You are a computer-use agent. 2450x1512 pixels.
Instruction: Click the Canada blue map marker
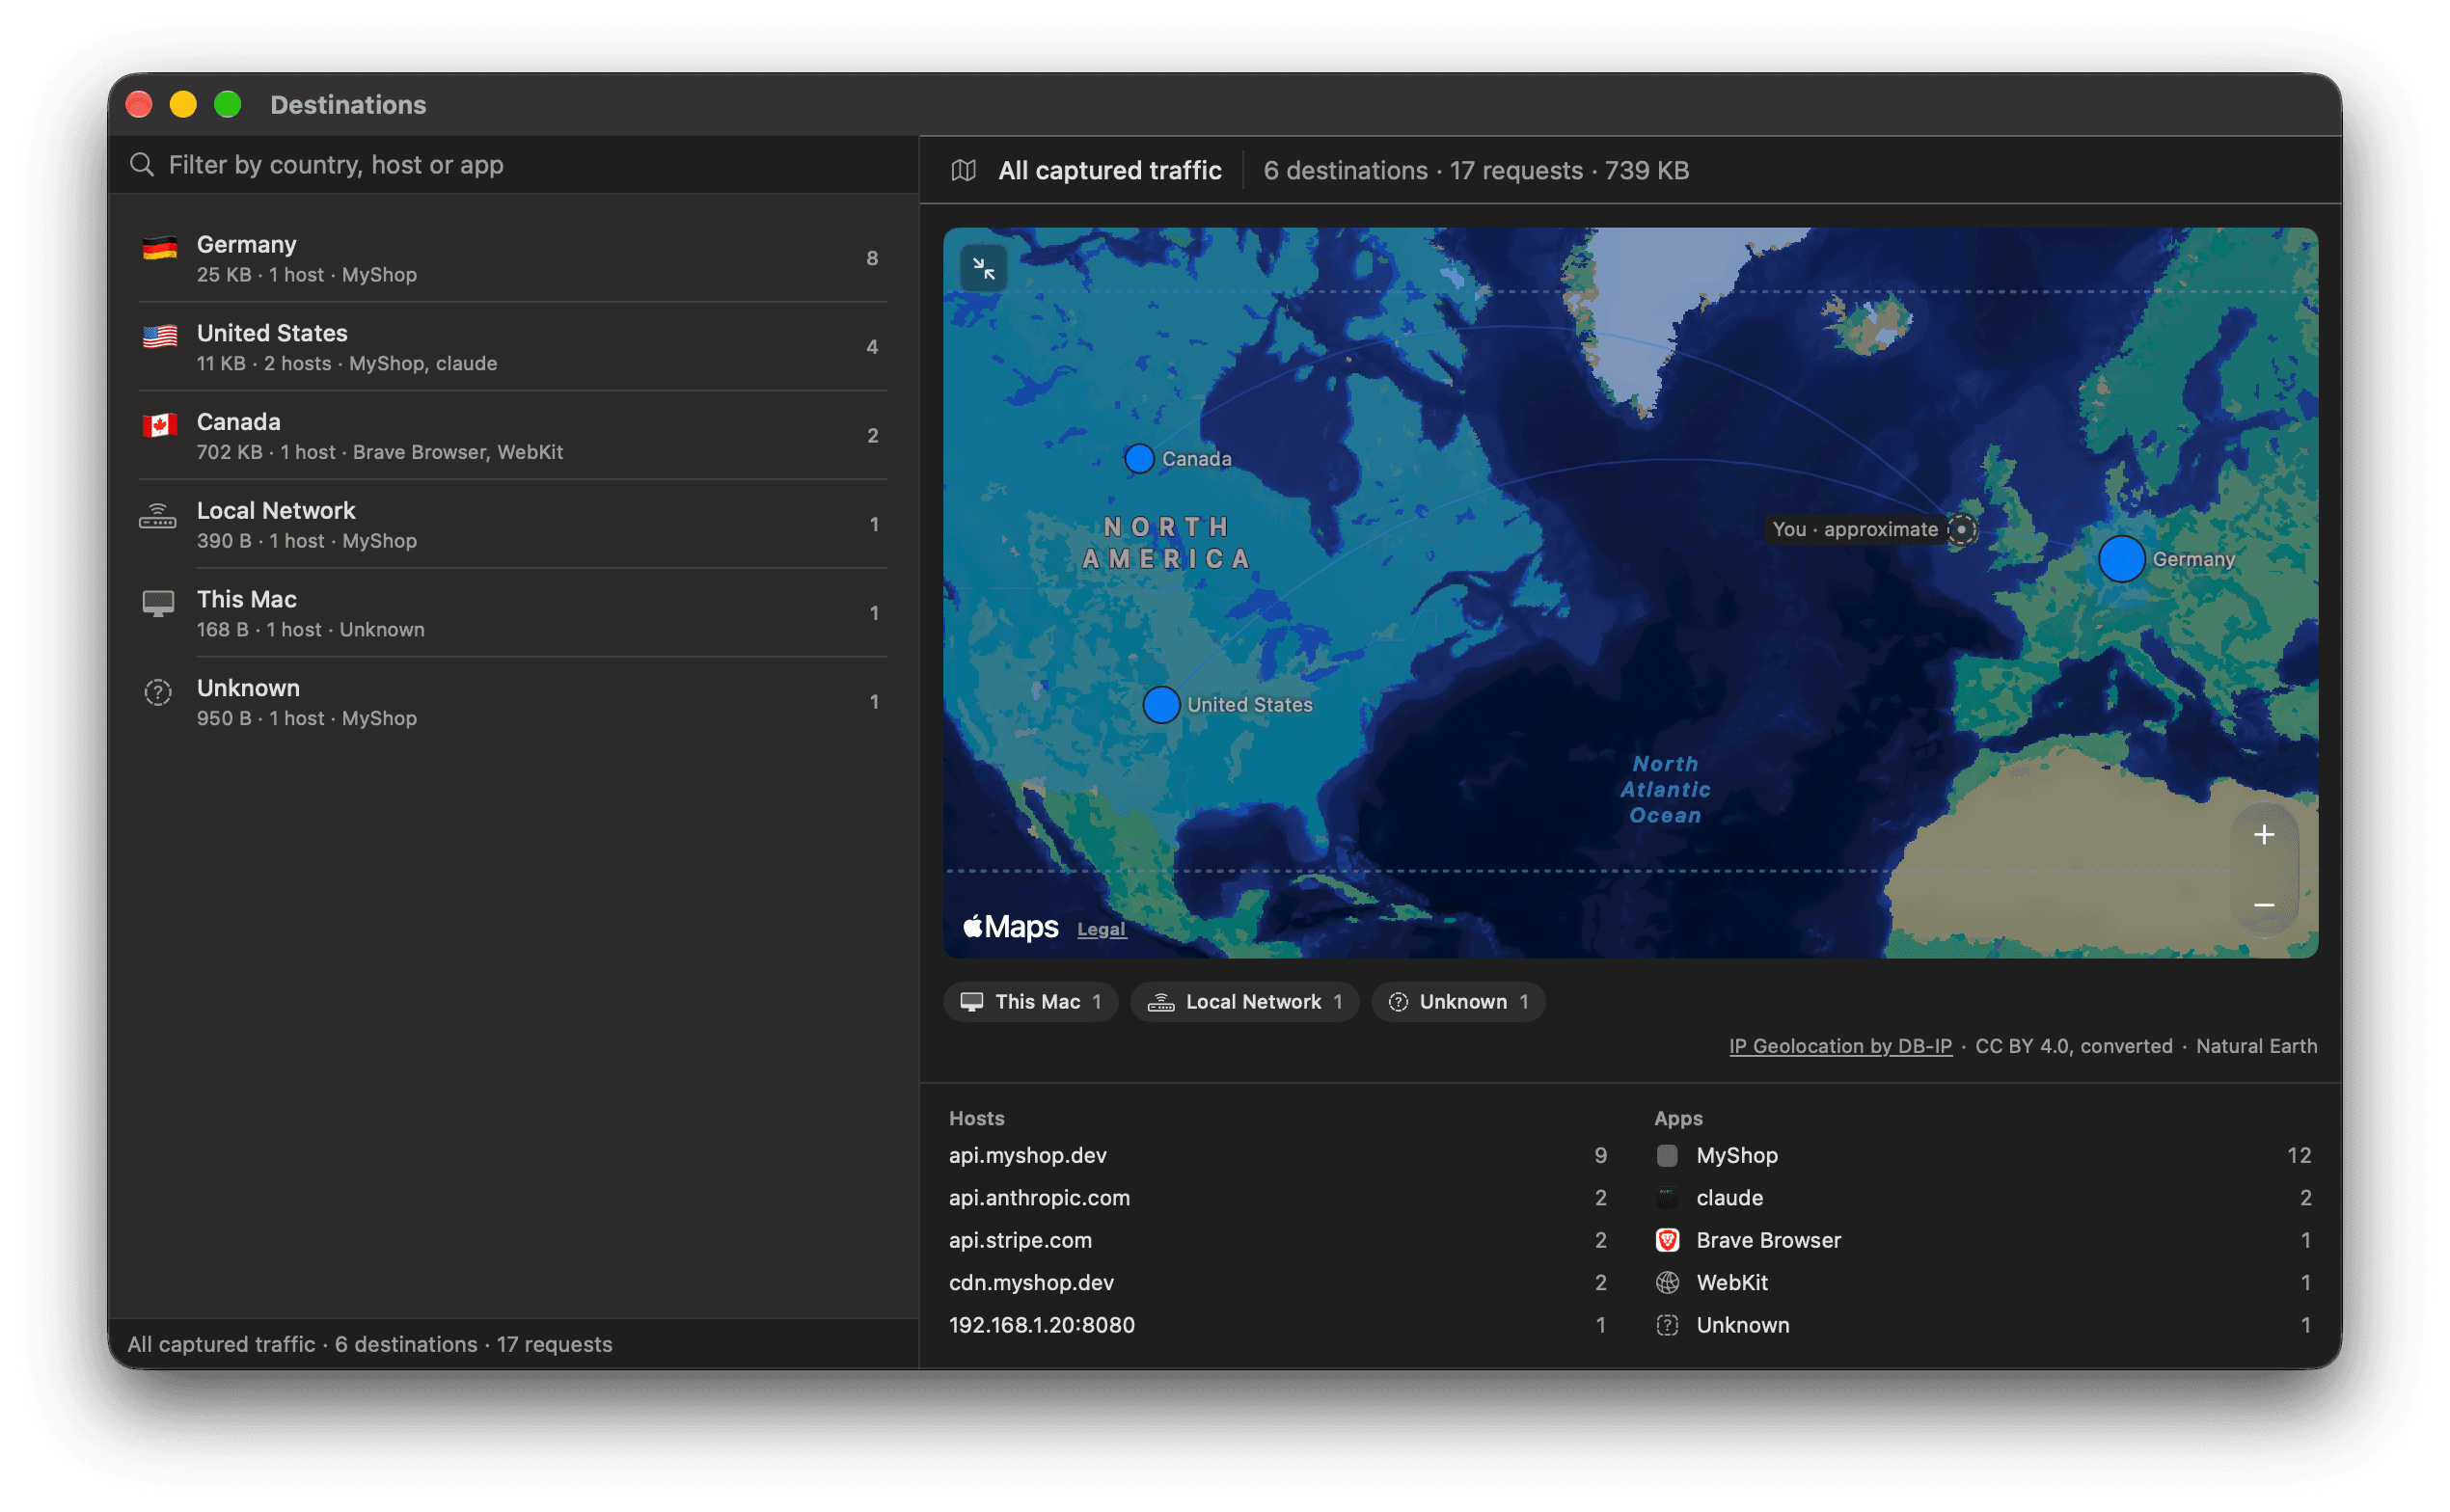[1139, 458]
